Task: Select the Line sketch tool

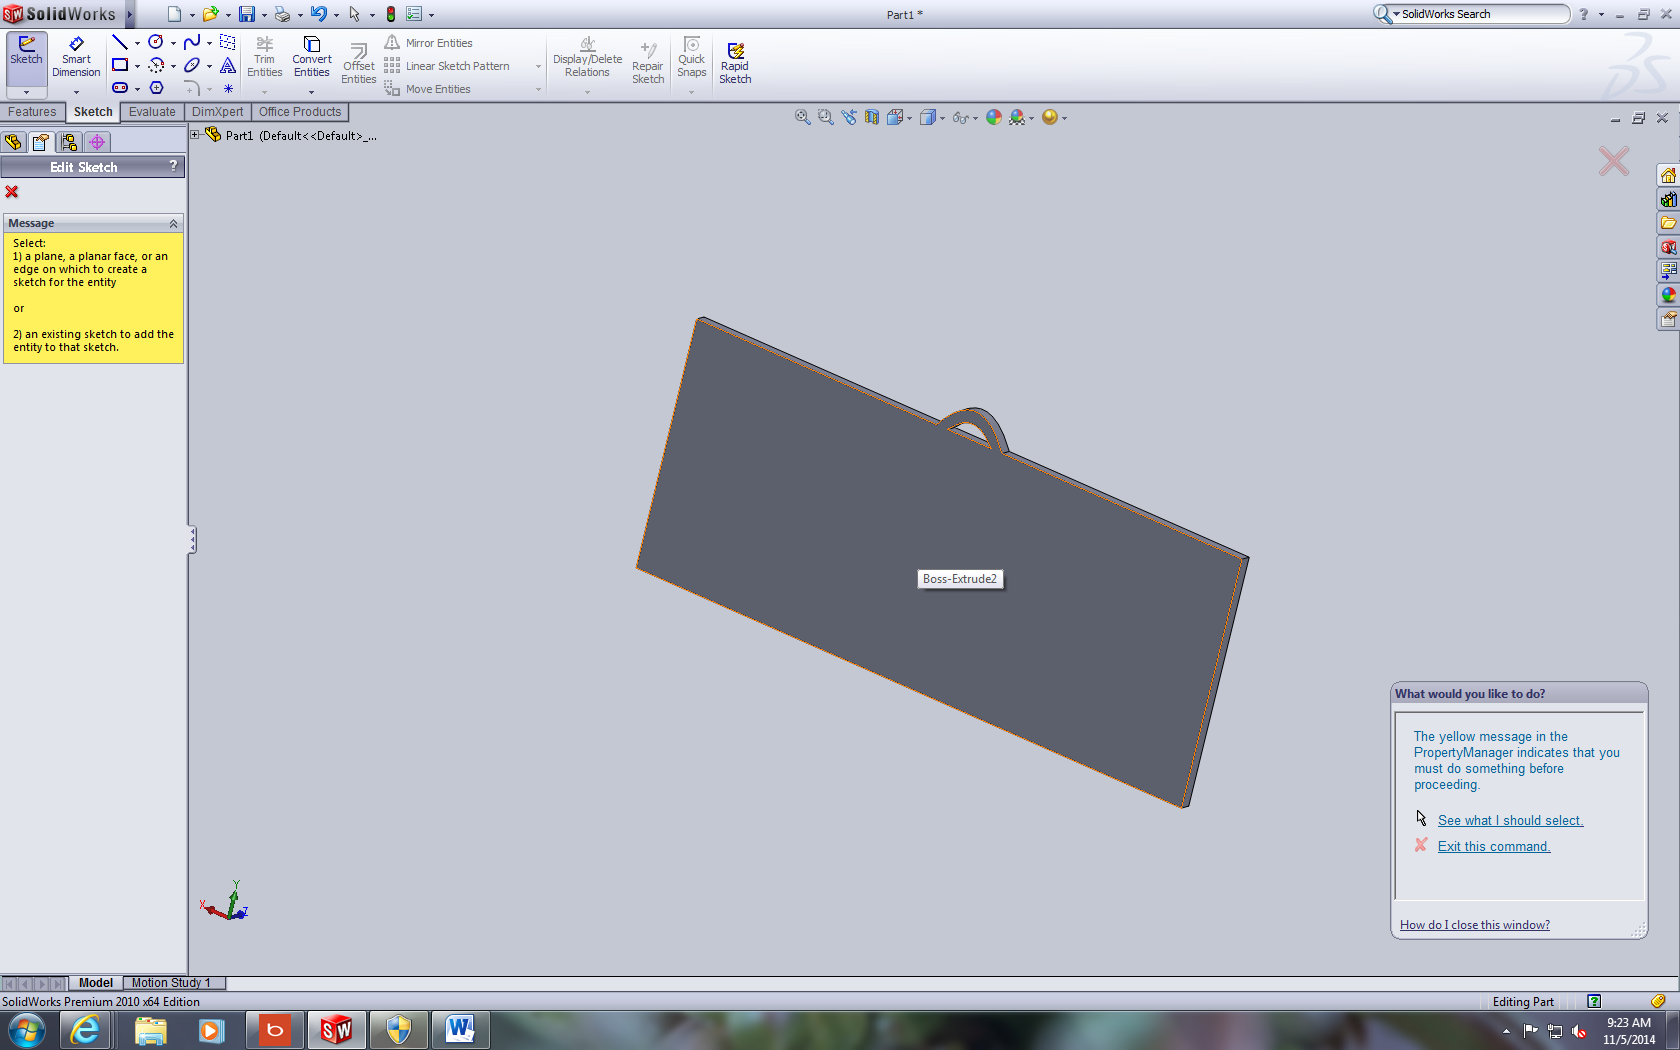Action: [120, 42]
